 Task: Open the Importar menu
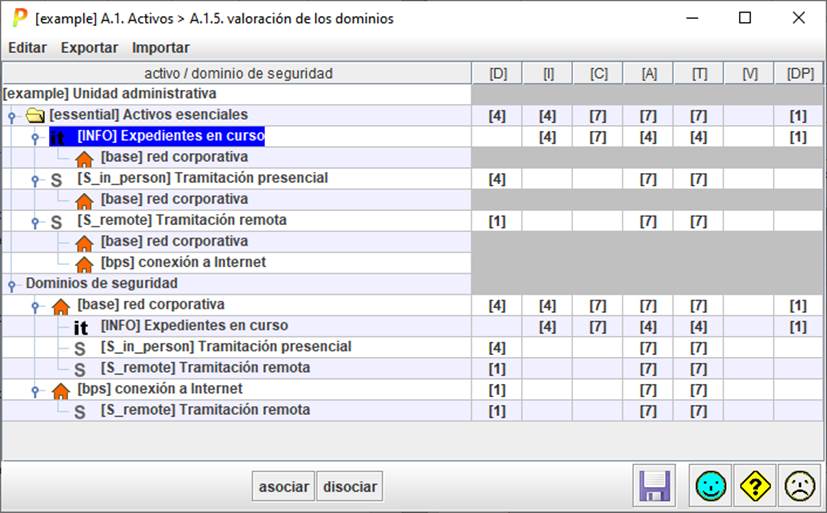161,47
